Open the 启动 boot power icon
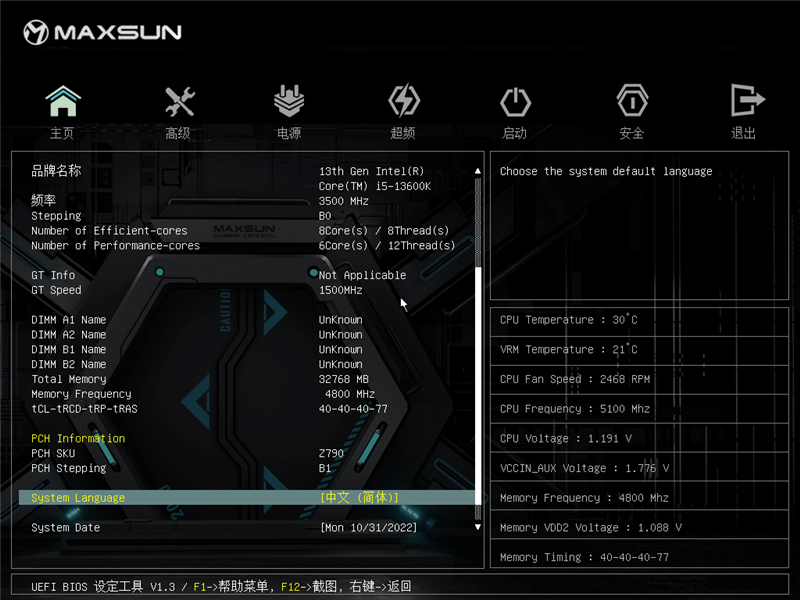Viewport: 800px width, 600px height. [515, 102]
